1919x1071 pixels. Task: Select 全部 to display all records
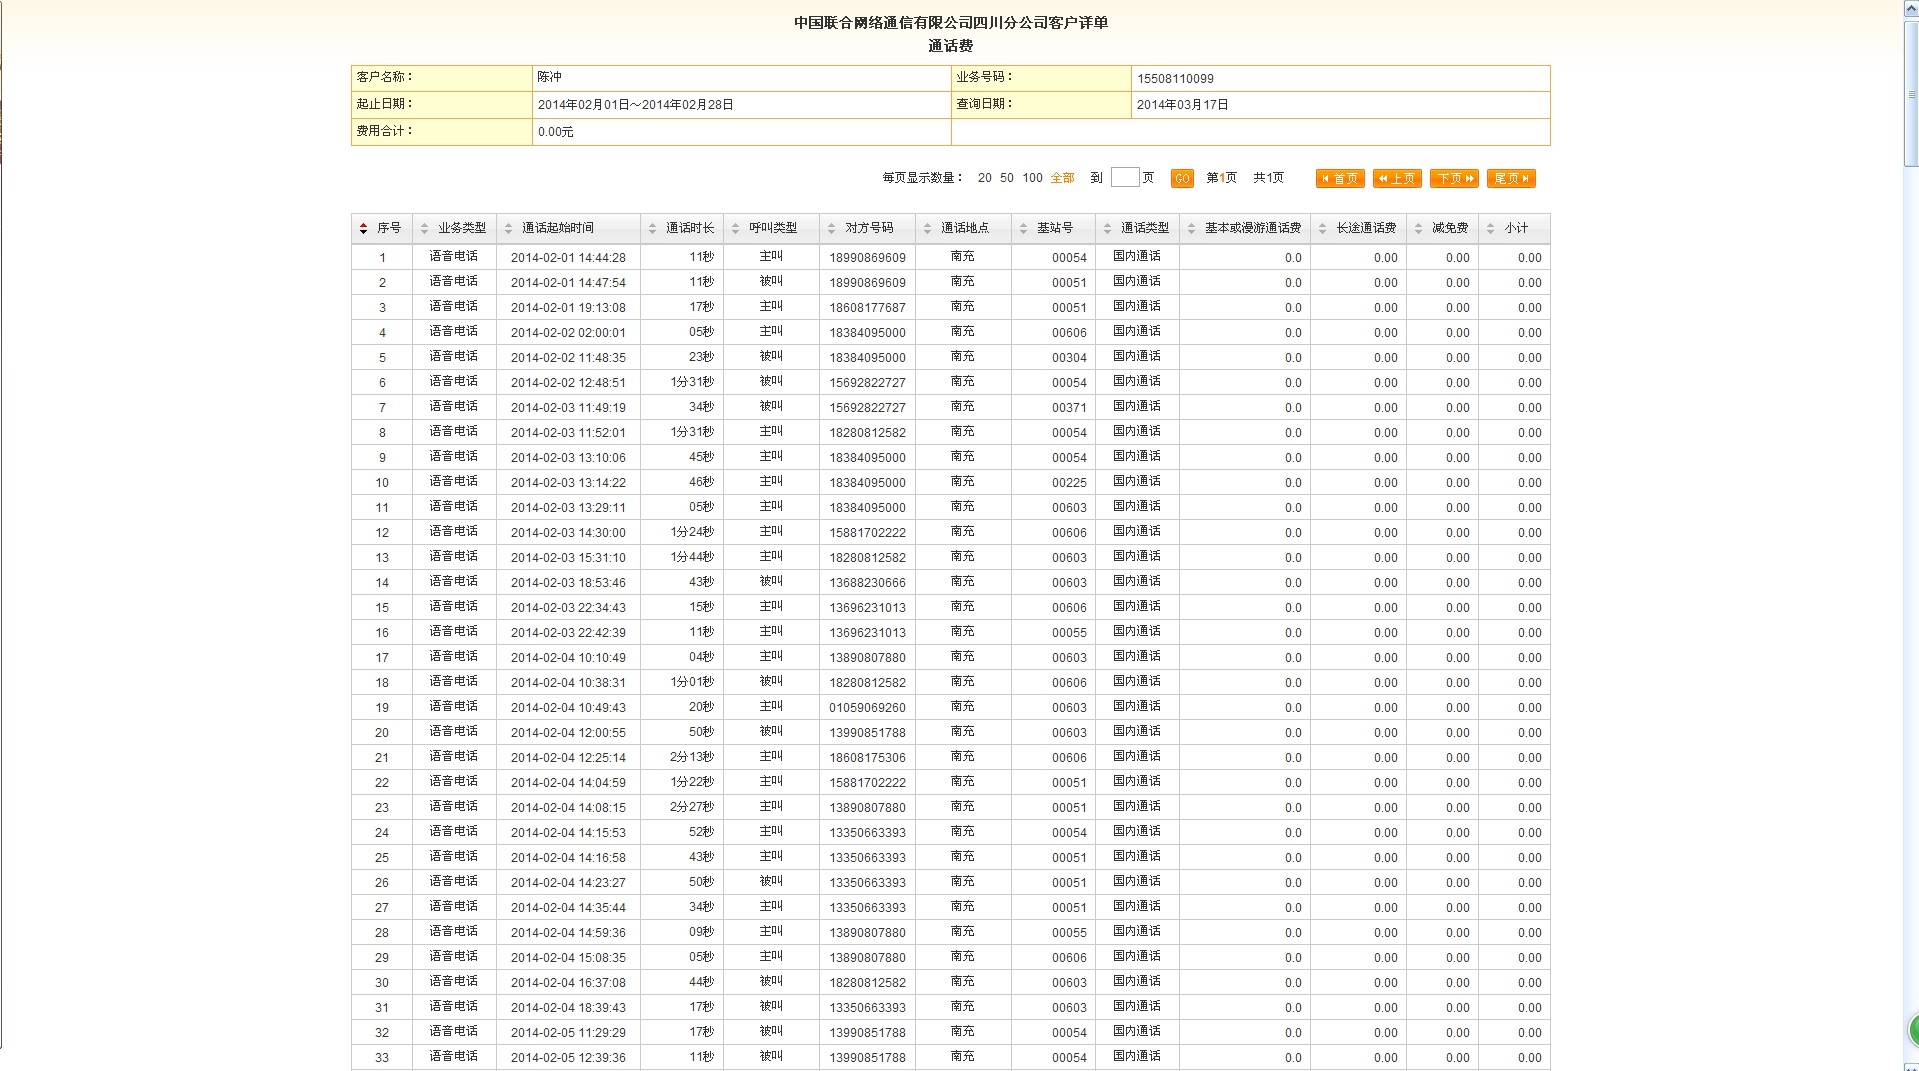1062,178
